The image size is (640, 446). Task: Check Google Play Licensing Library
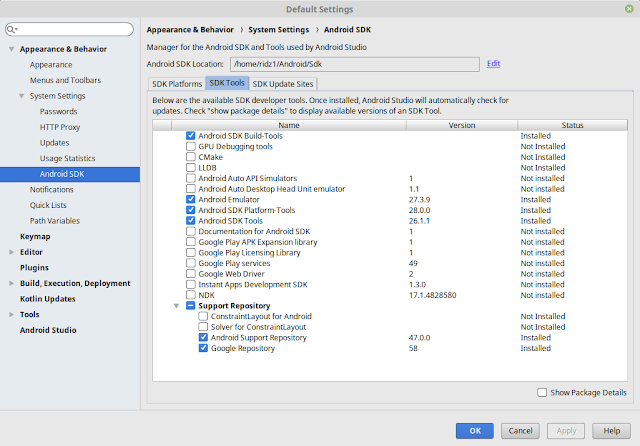pos(191,252)
